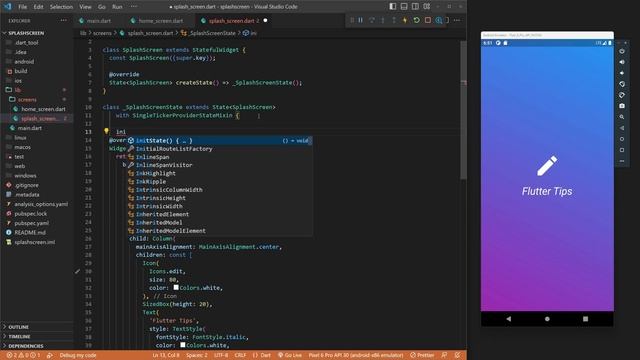Switch to home_screen.dart tab
Image resolution: width=640 pixels, height=360 pixels.
click(x=160, y=20)
